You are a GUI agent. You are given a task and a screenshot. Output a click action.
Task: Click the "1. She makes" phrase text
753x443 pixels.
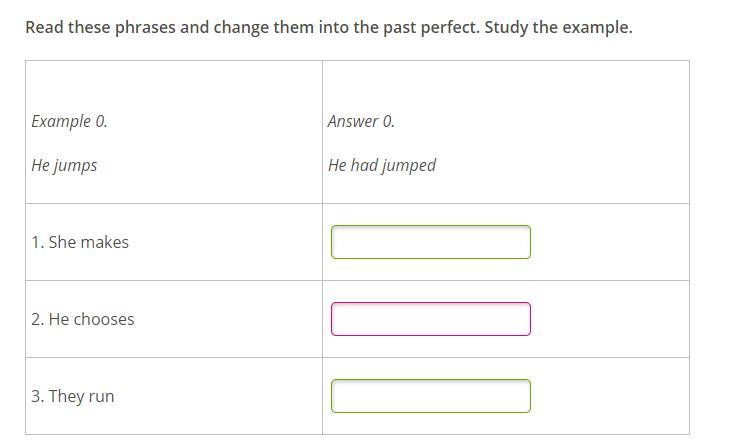[80, 242]
